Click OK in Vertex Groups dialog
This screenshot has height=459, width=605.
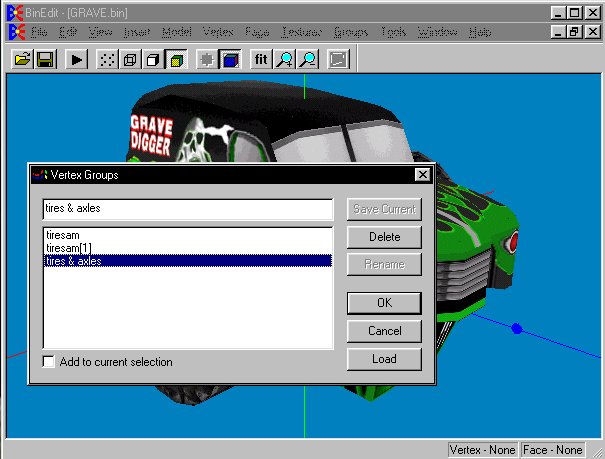(384, 303)
